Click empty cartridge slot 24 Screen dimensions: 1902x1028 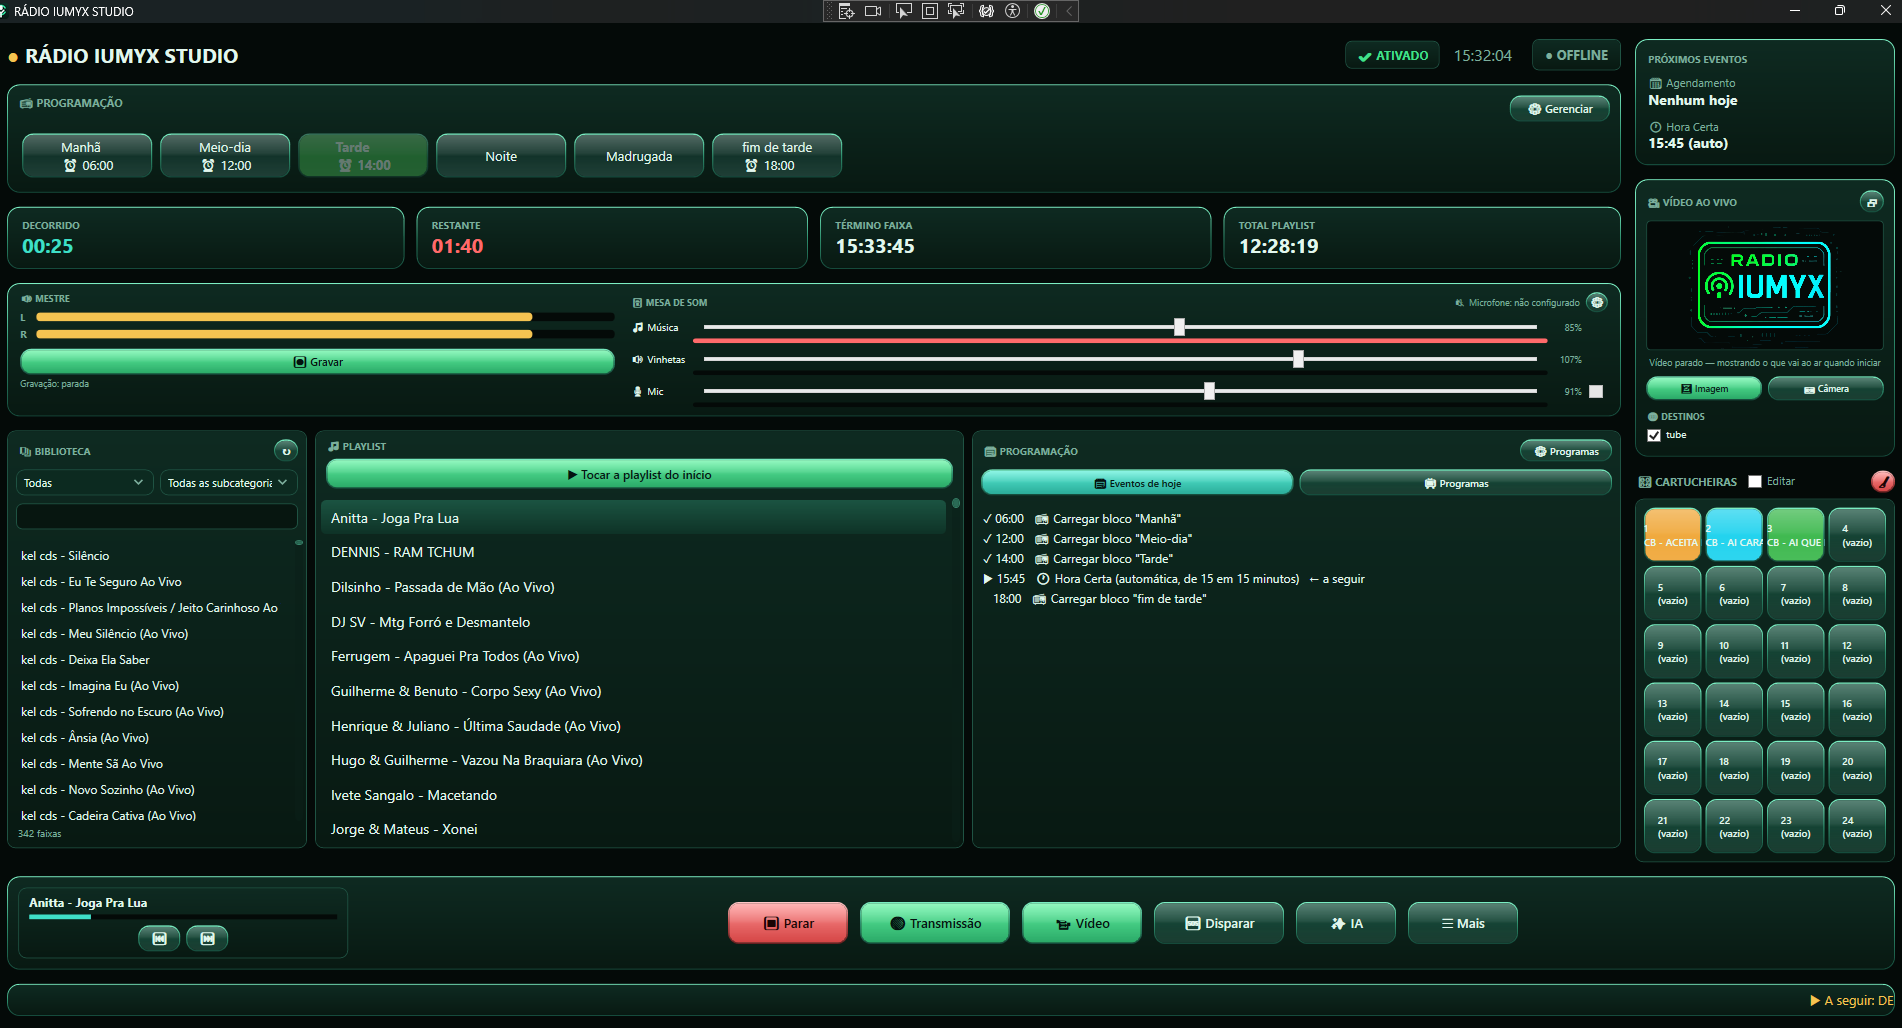(1857, 827)
